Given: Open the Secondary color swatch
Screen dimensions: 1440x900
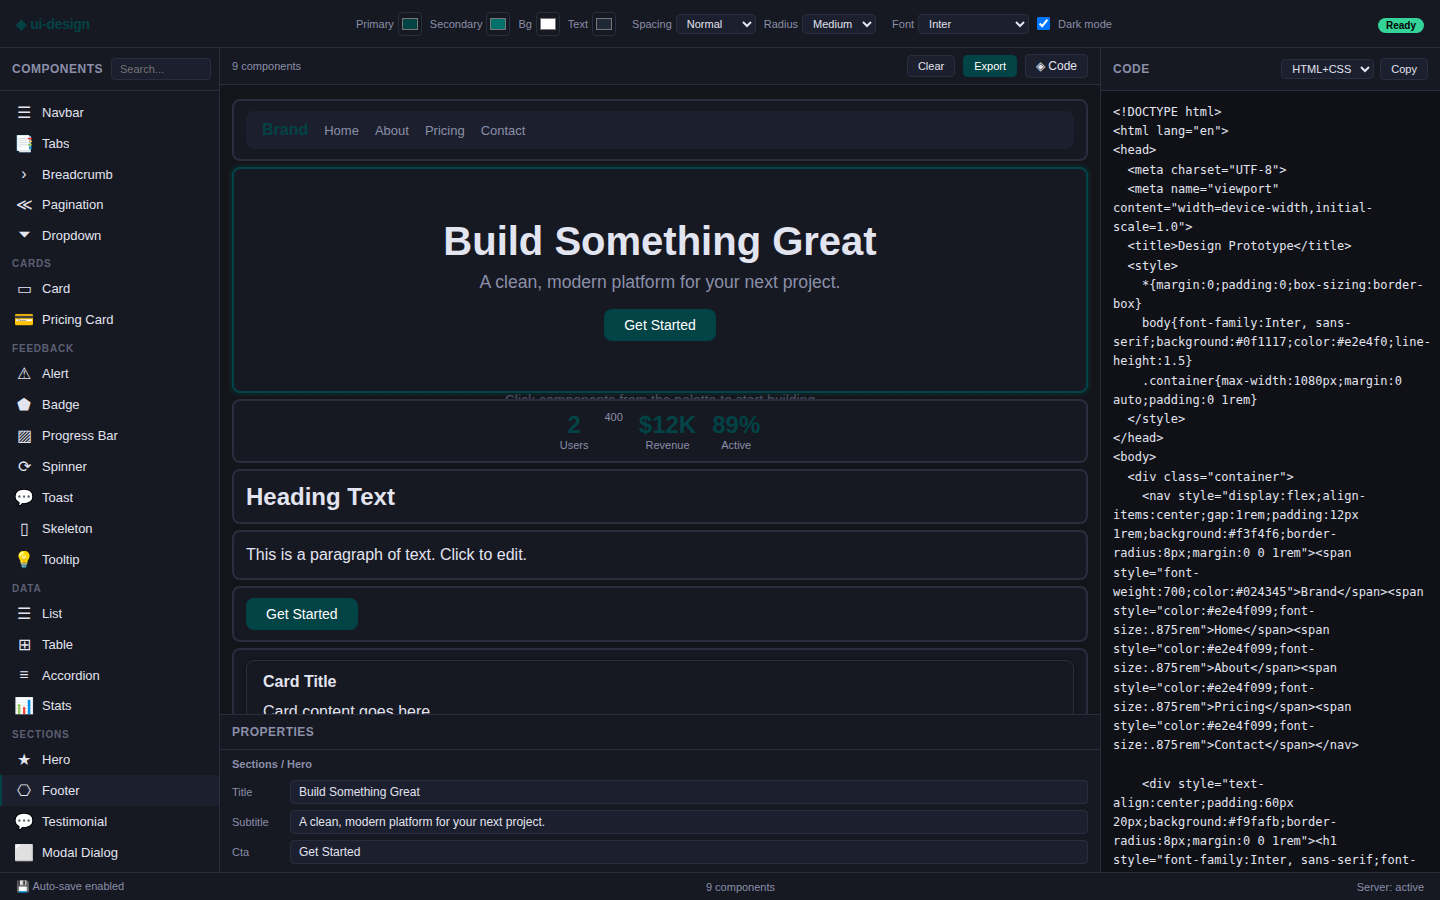Looking at the screenshot, I should pyautogui.click(x=498, y=24).
